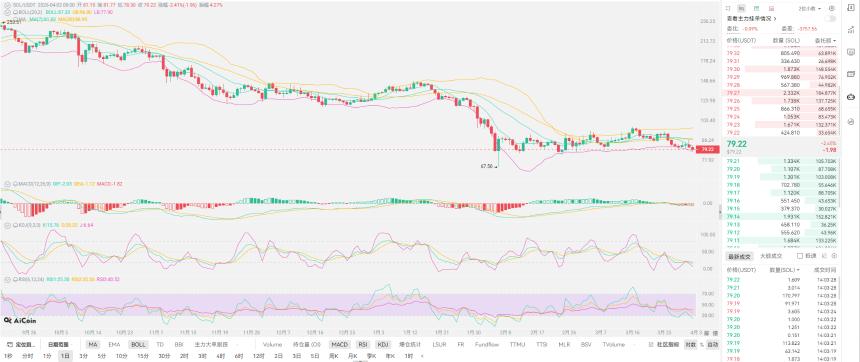Toggle the Volume sub-indicator
The width and height of the screenshot is (860, 362).
[x=272, y=344]
